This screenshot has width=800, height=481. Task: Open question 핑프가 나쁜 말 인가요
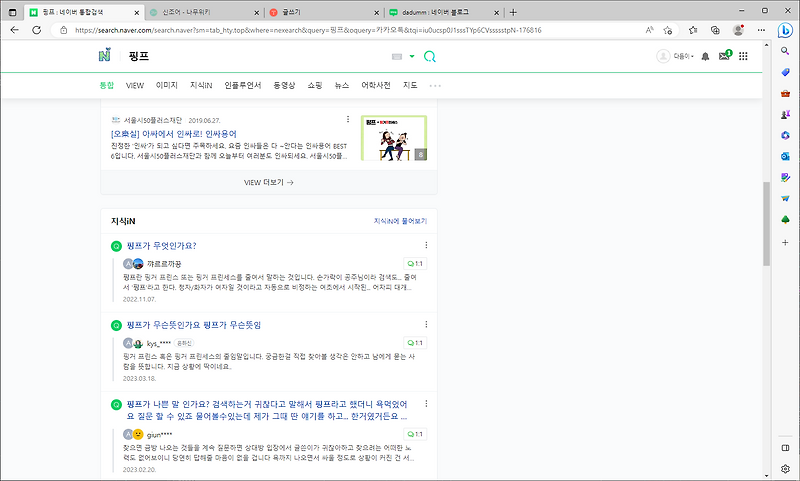click(x=267, y=410)
